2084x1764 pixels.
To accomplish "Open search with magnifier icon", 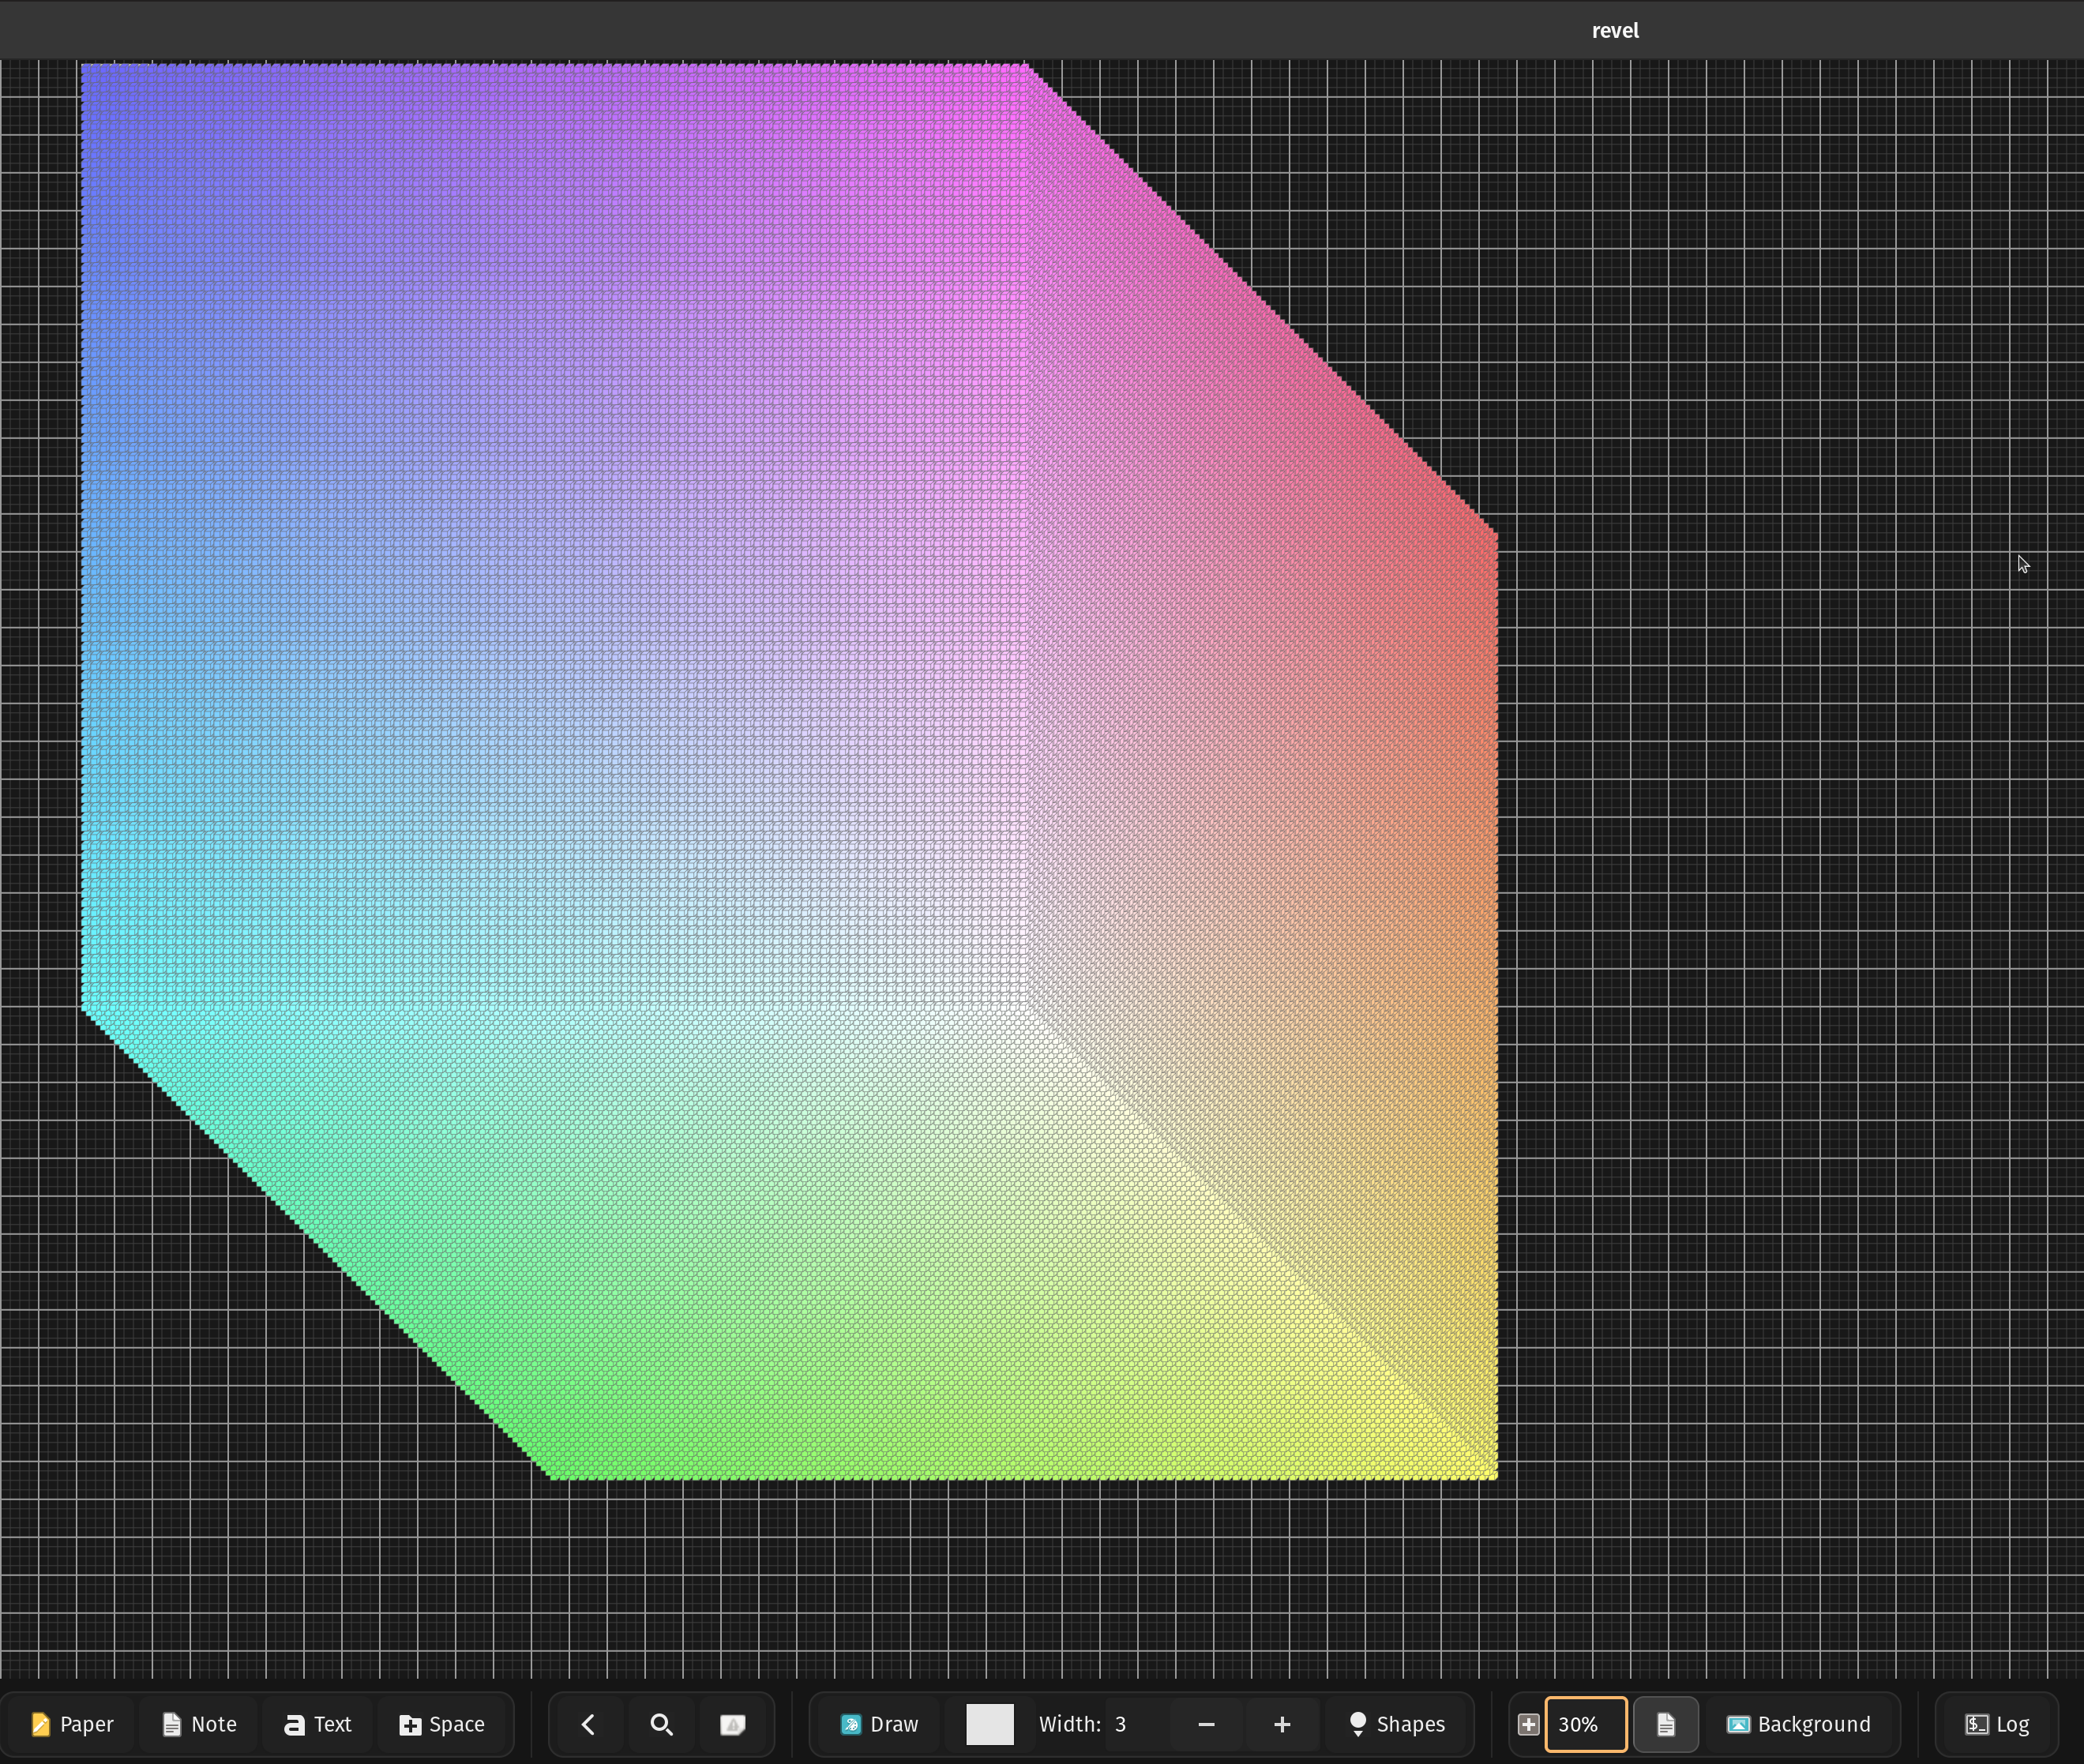I will click(661, 1724).
